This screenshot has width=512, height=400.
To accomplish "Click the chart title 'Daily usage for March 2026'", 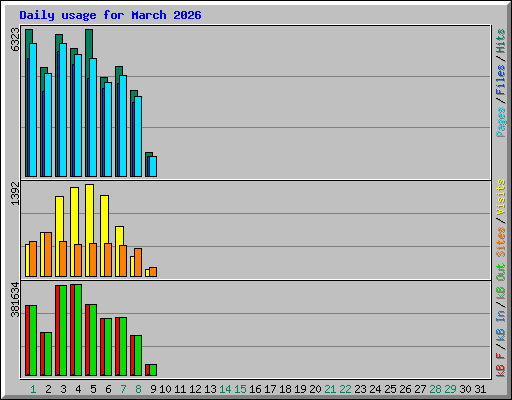I will 110,15.
